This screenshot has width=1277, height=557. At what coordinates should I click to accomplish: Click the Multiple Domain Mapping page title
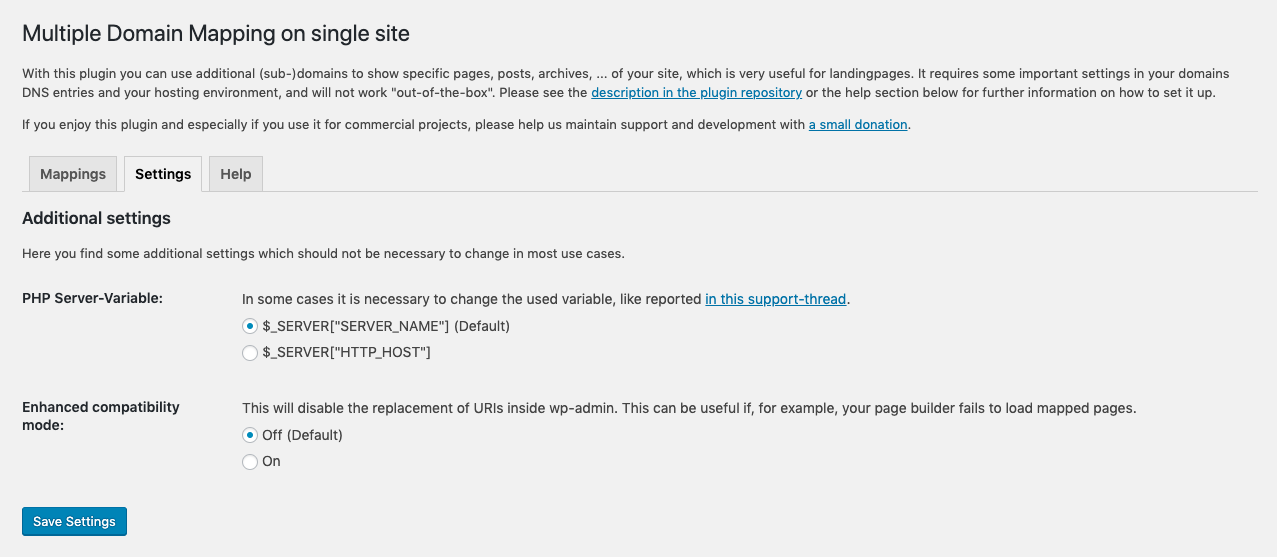coord(216,33)
